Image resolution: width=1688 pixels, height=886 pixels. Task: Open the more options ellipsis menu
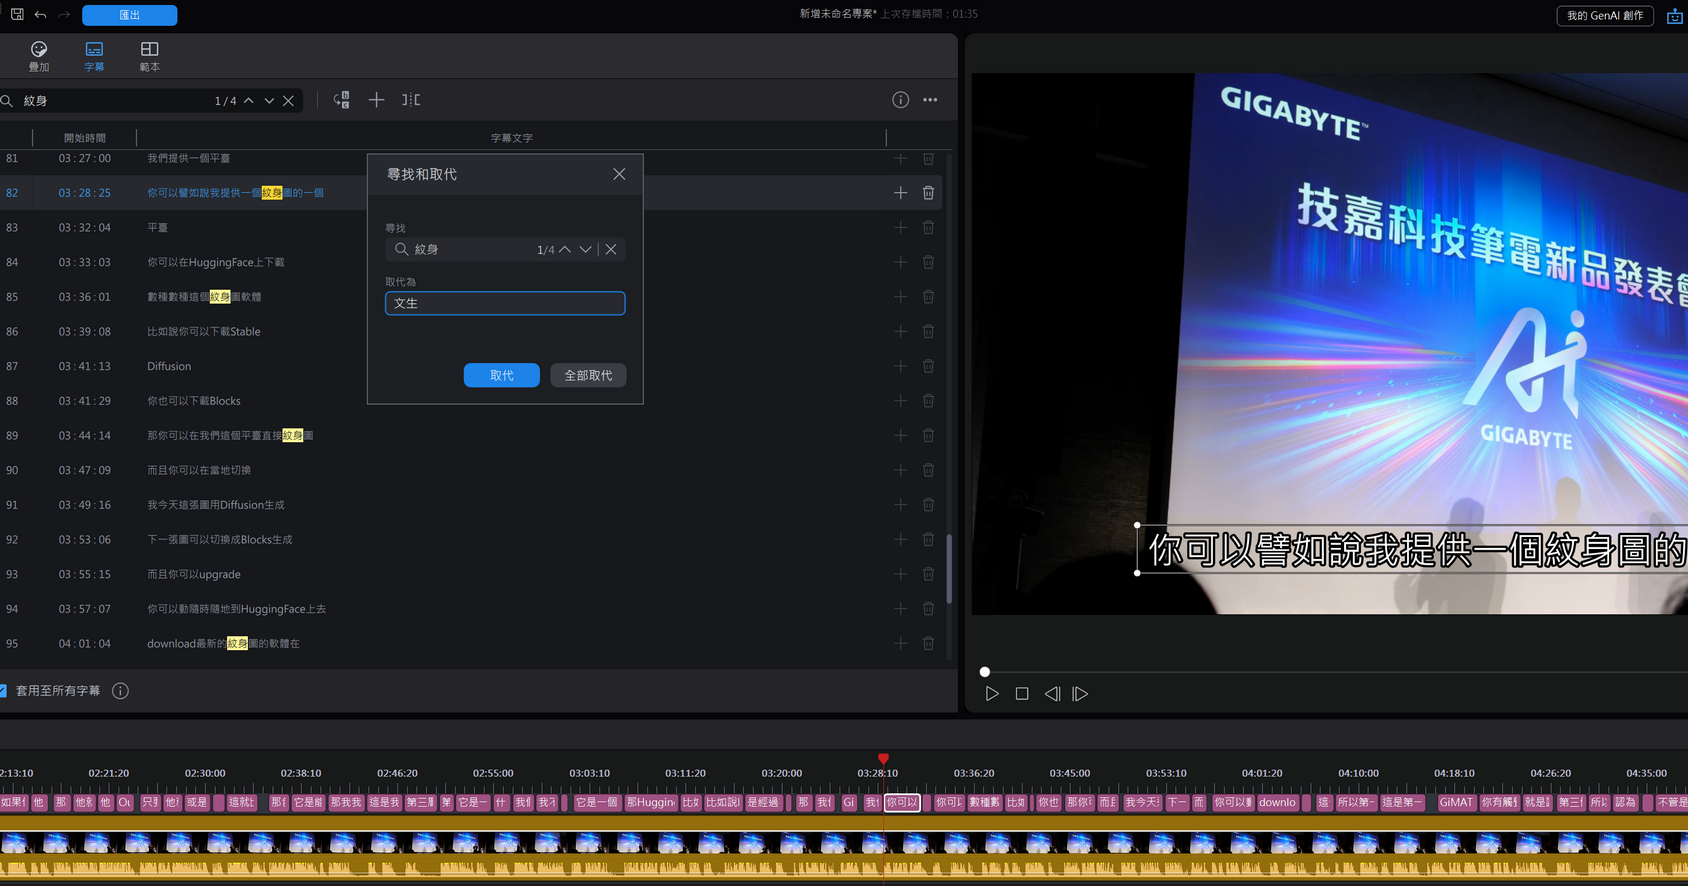(930, 100)
